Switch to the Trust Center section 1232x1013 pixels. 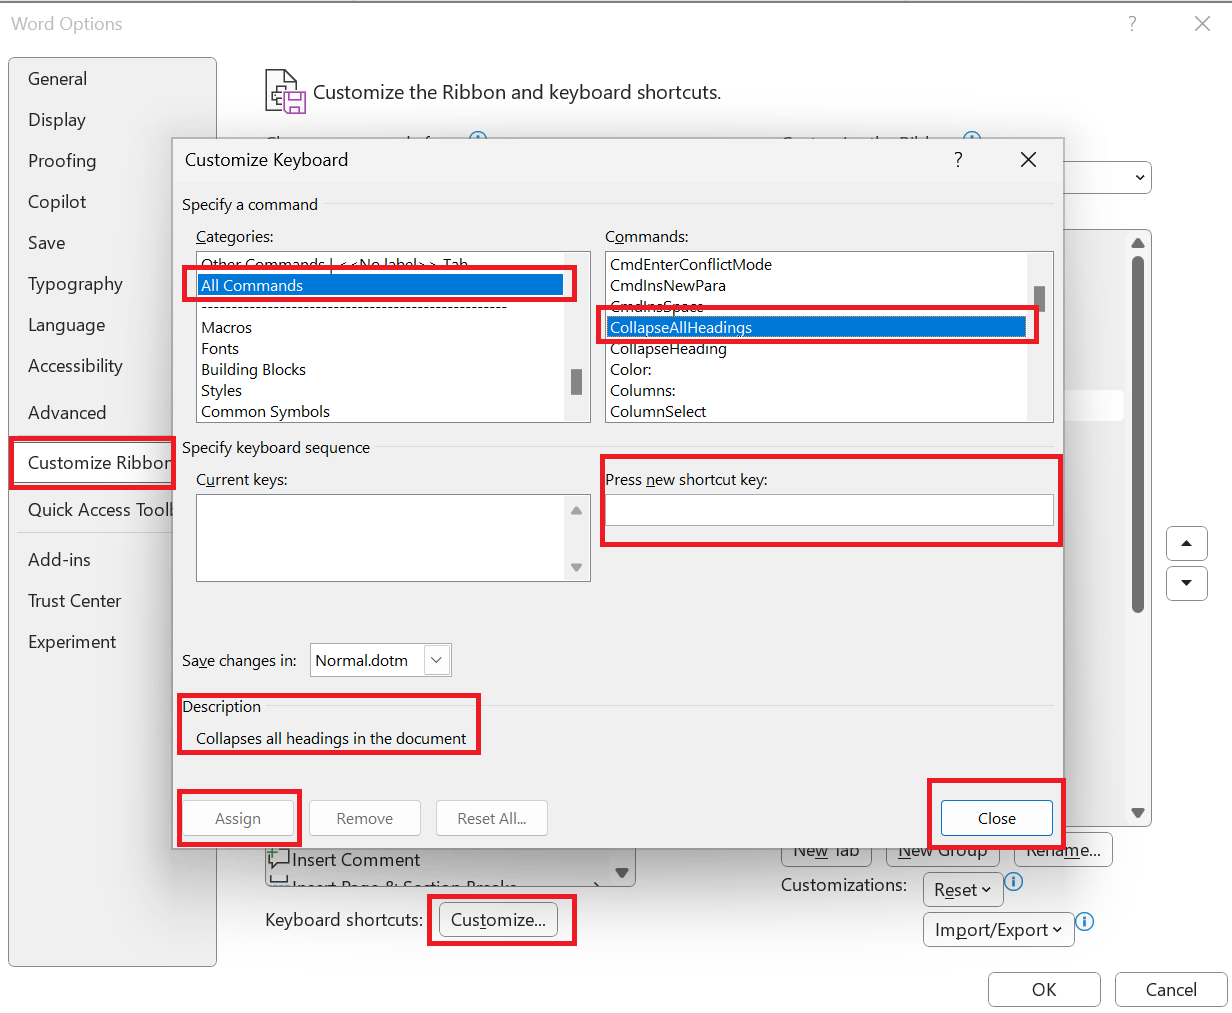74,600
